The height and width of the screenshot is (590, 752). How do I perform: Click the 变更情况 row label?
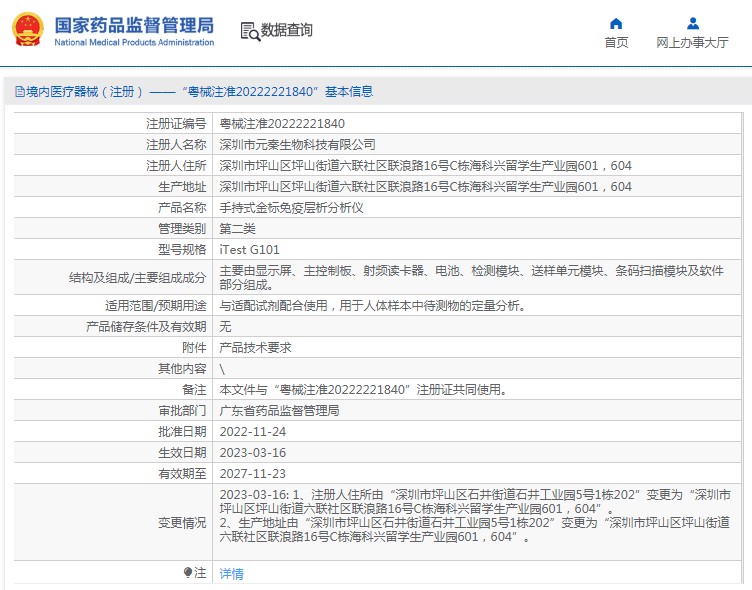coord(182,522)
